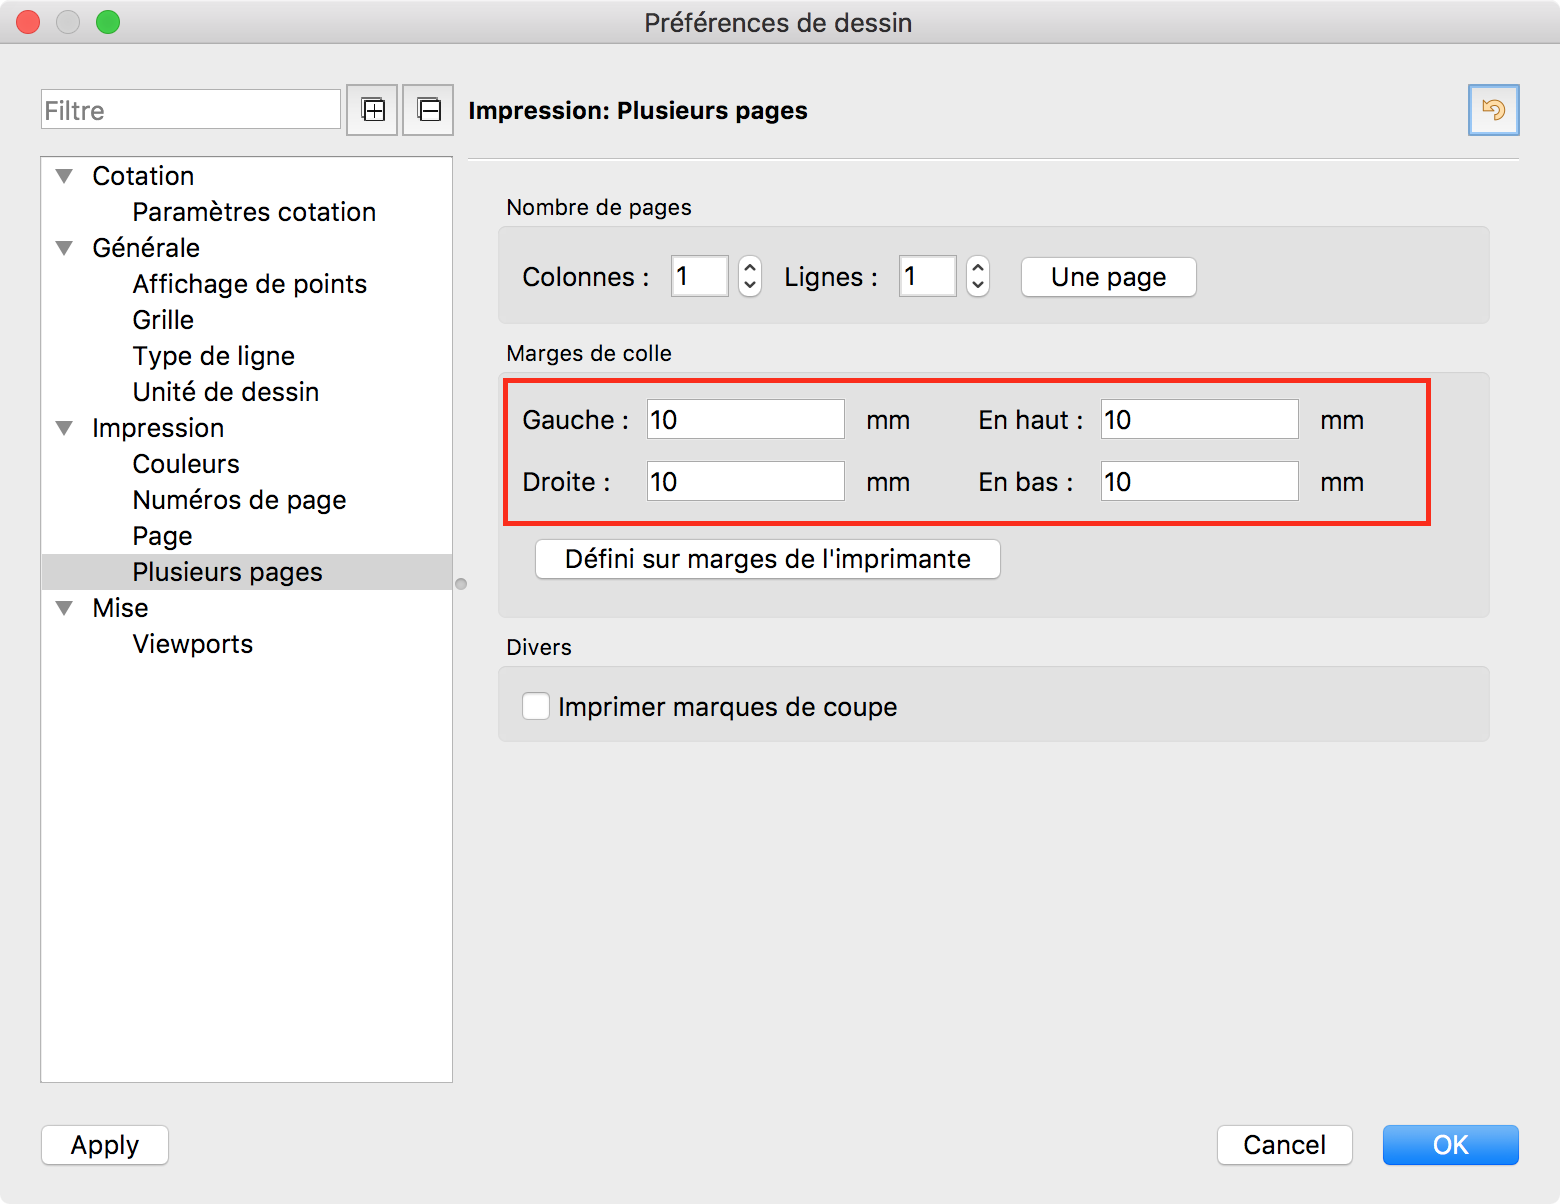The width and height of the screenshot is (1560, 1204).
Task: Open Paramètres cotation preferences
Action: point(254,212)
